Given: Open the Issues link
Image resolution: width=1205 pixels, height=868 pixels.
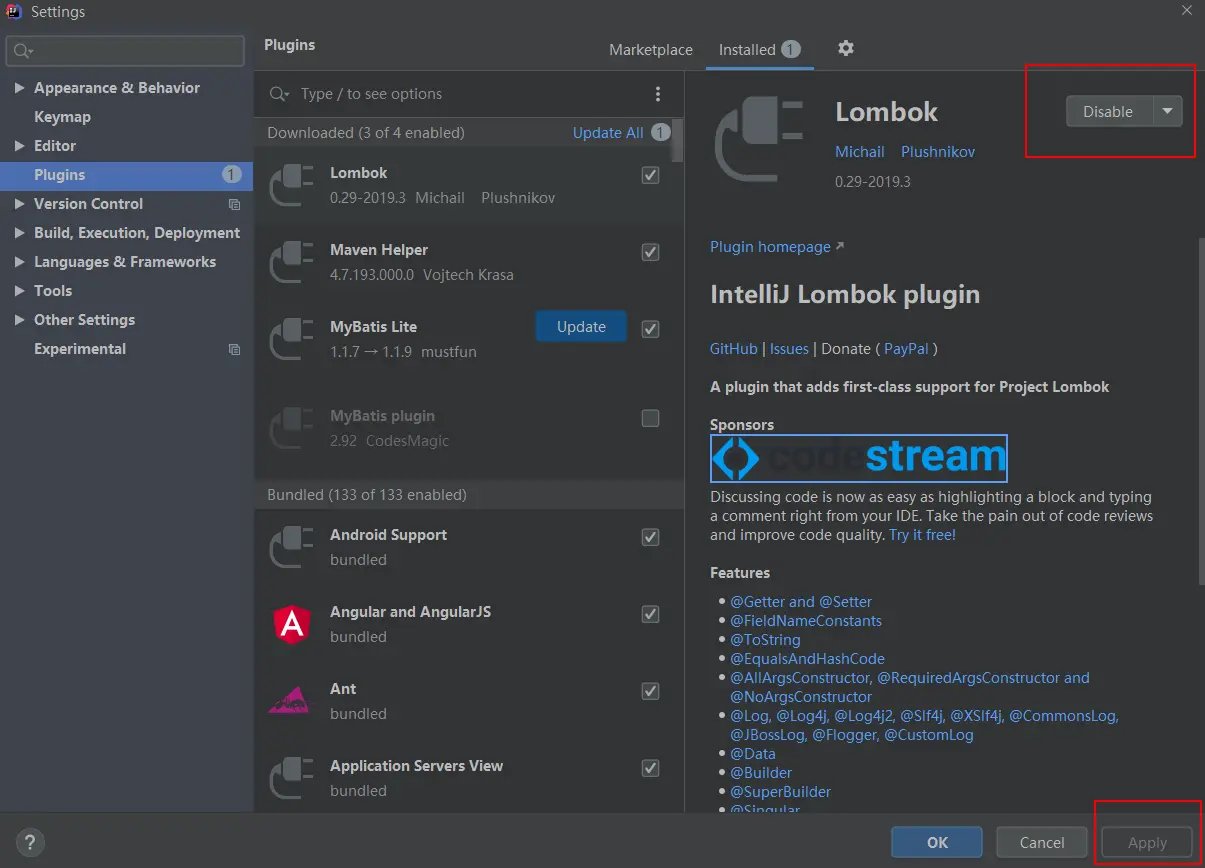Looking at the screenshot, I should [789, 349].
